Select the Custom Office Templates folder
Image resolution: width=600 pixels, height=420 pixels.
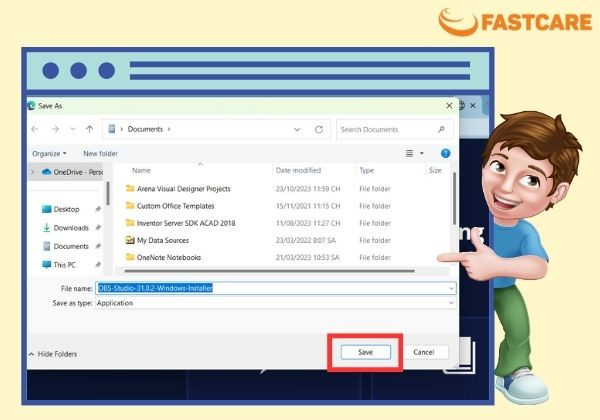175,206
